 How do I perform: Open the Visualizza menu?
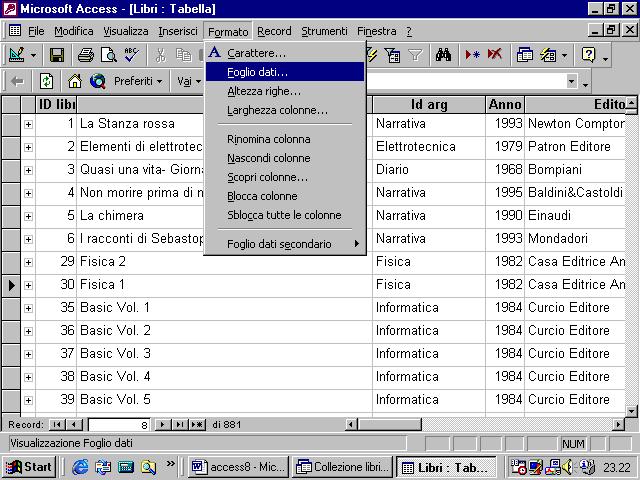126,31
